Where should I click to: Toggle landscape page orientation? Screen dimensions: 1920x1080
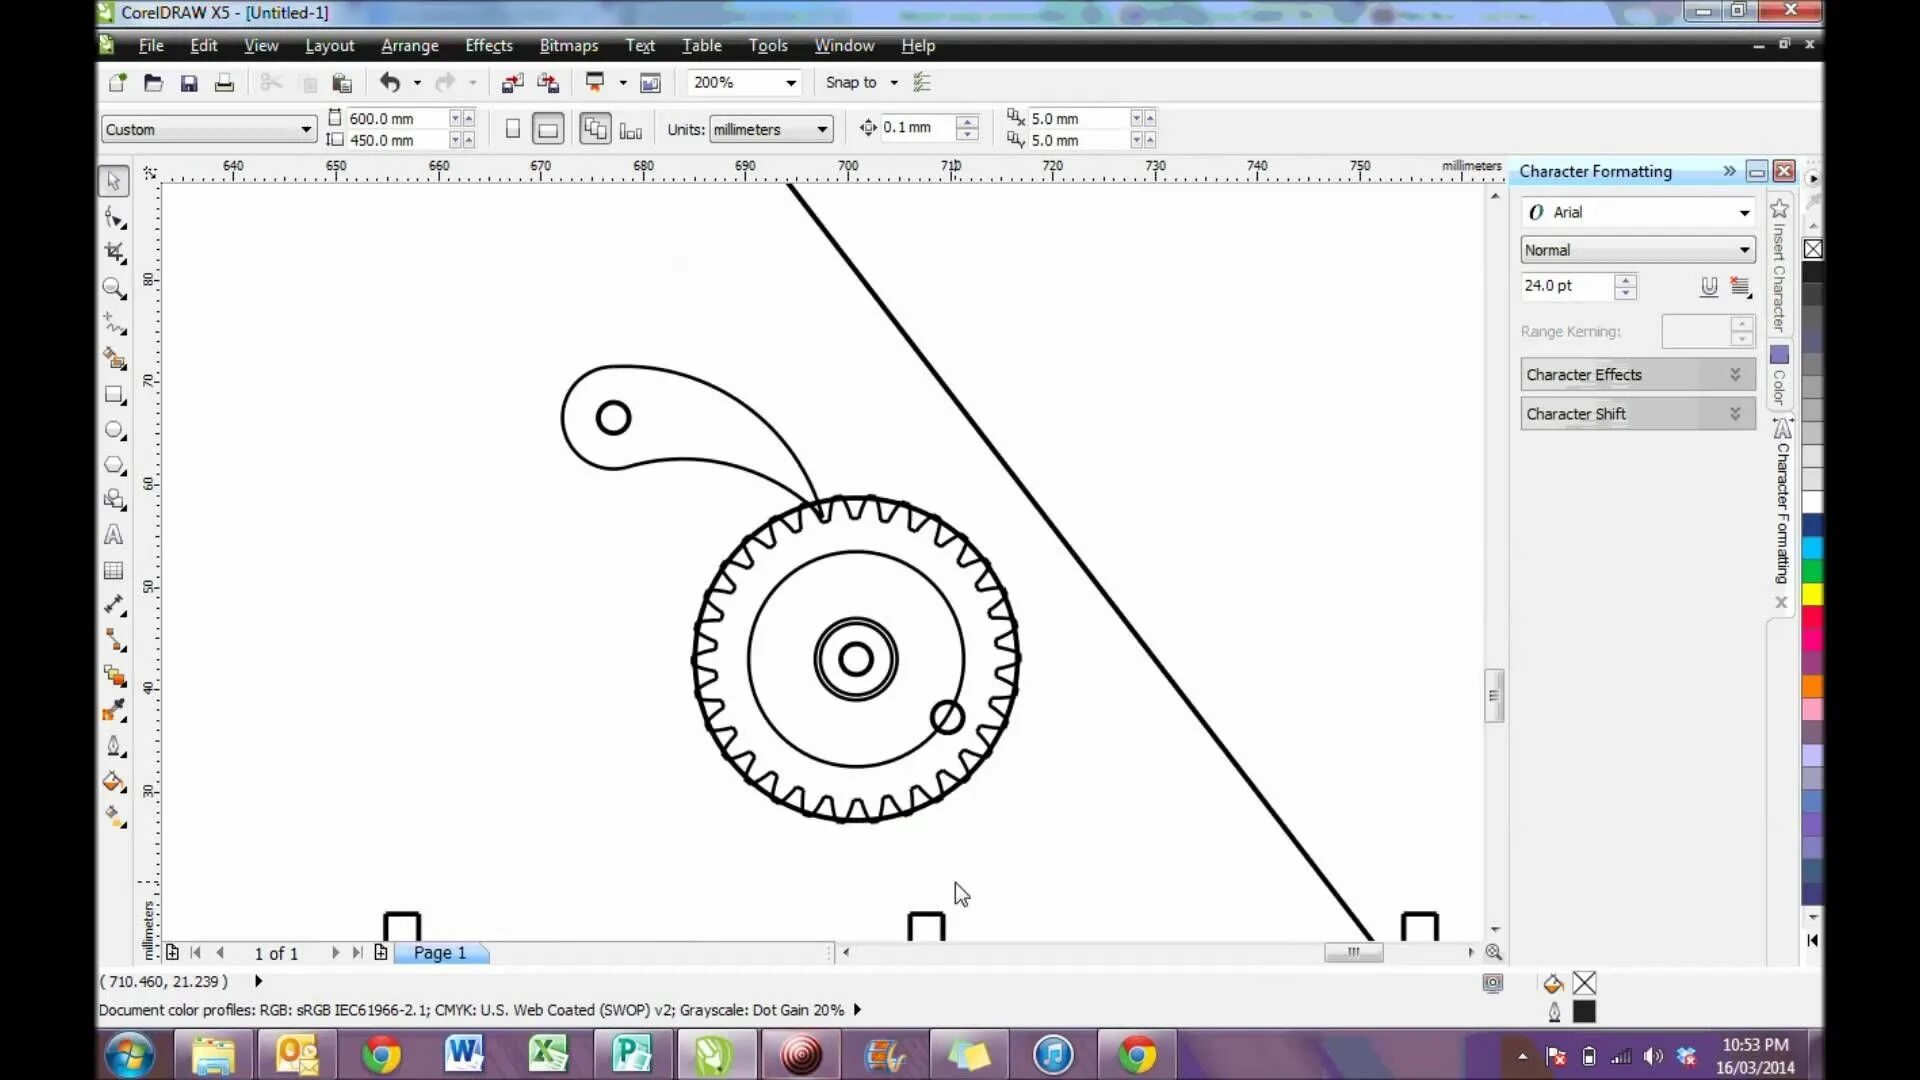pyautogui.click(x=547, y=129)
